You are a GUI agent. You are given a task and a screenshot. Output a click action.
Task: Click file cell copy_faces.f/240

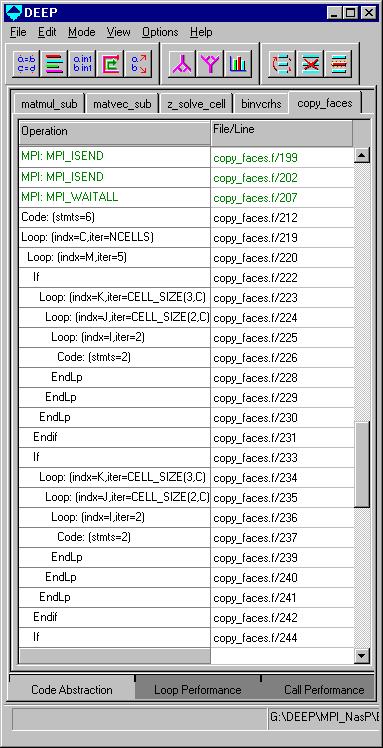pyautogui.click(x=283, y=578)
